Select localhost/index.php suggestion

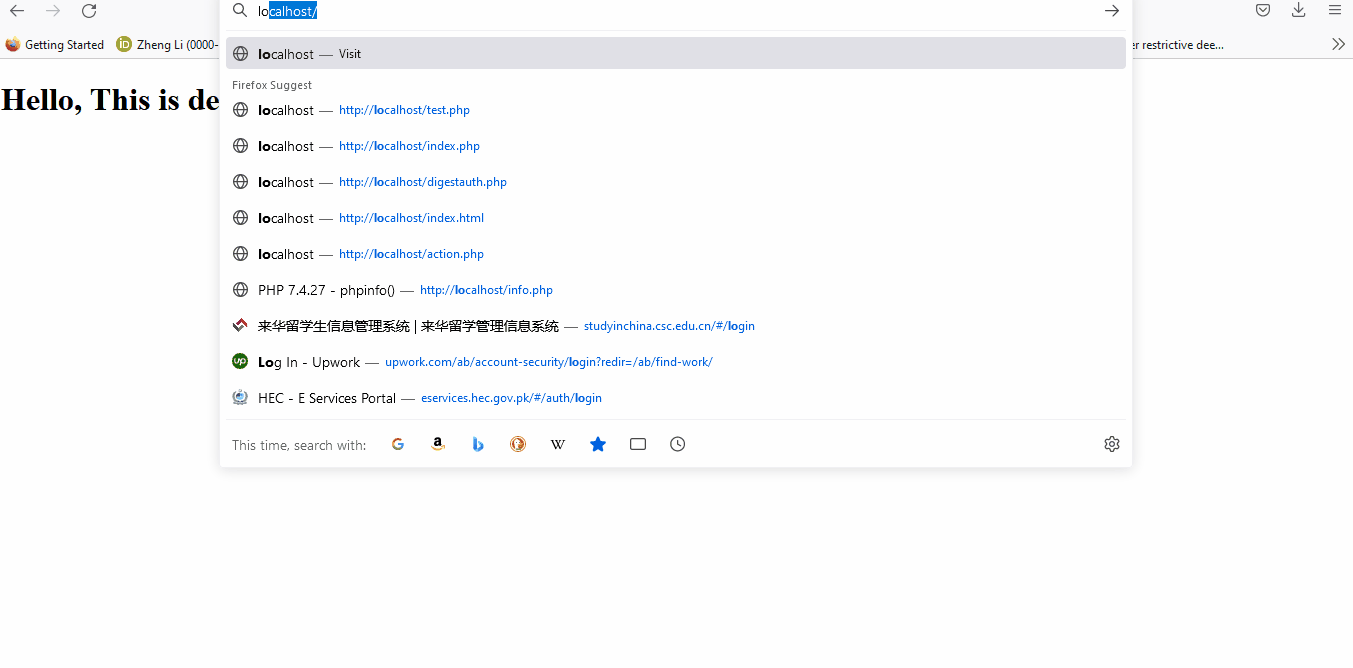coord(676,146)
